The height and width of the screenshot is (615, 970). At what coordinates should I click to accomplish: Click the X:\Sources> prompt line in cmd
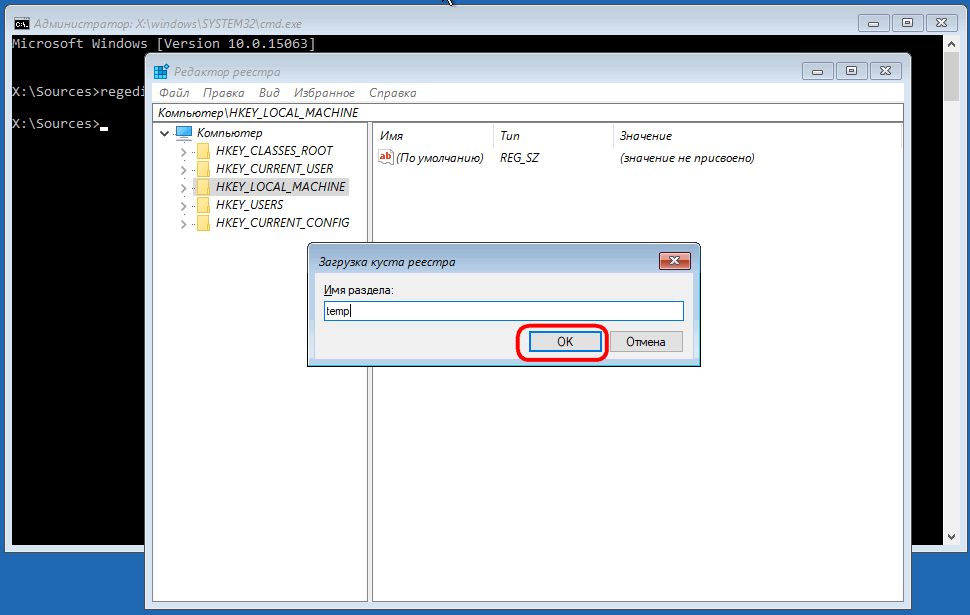coord(59,124)
